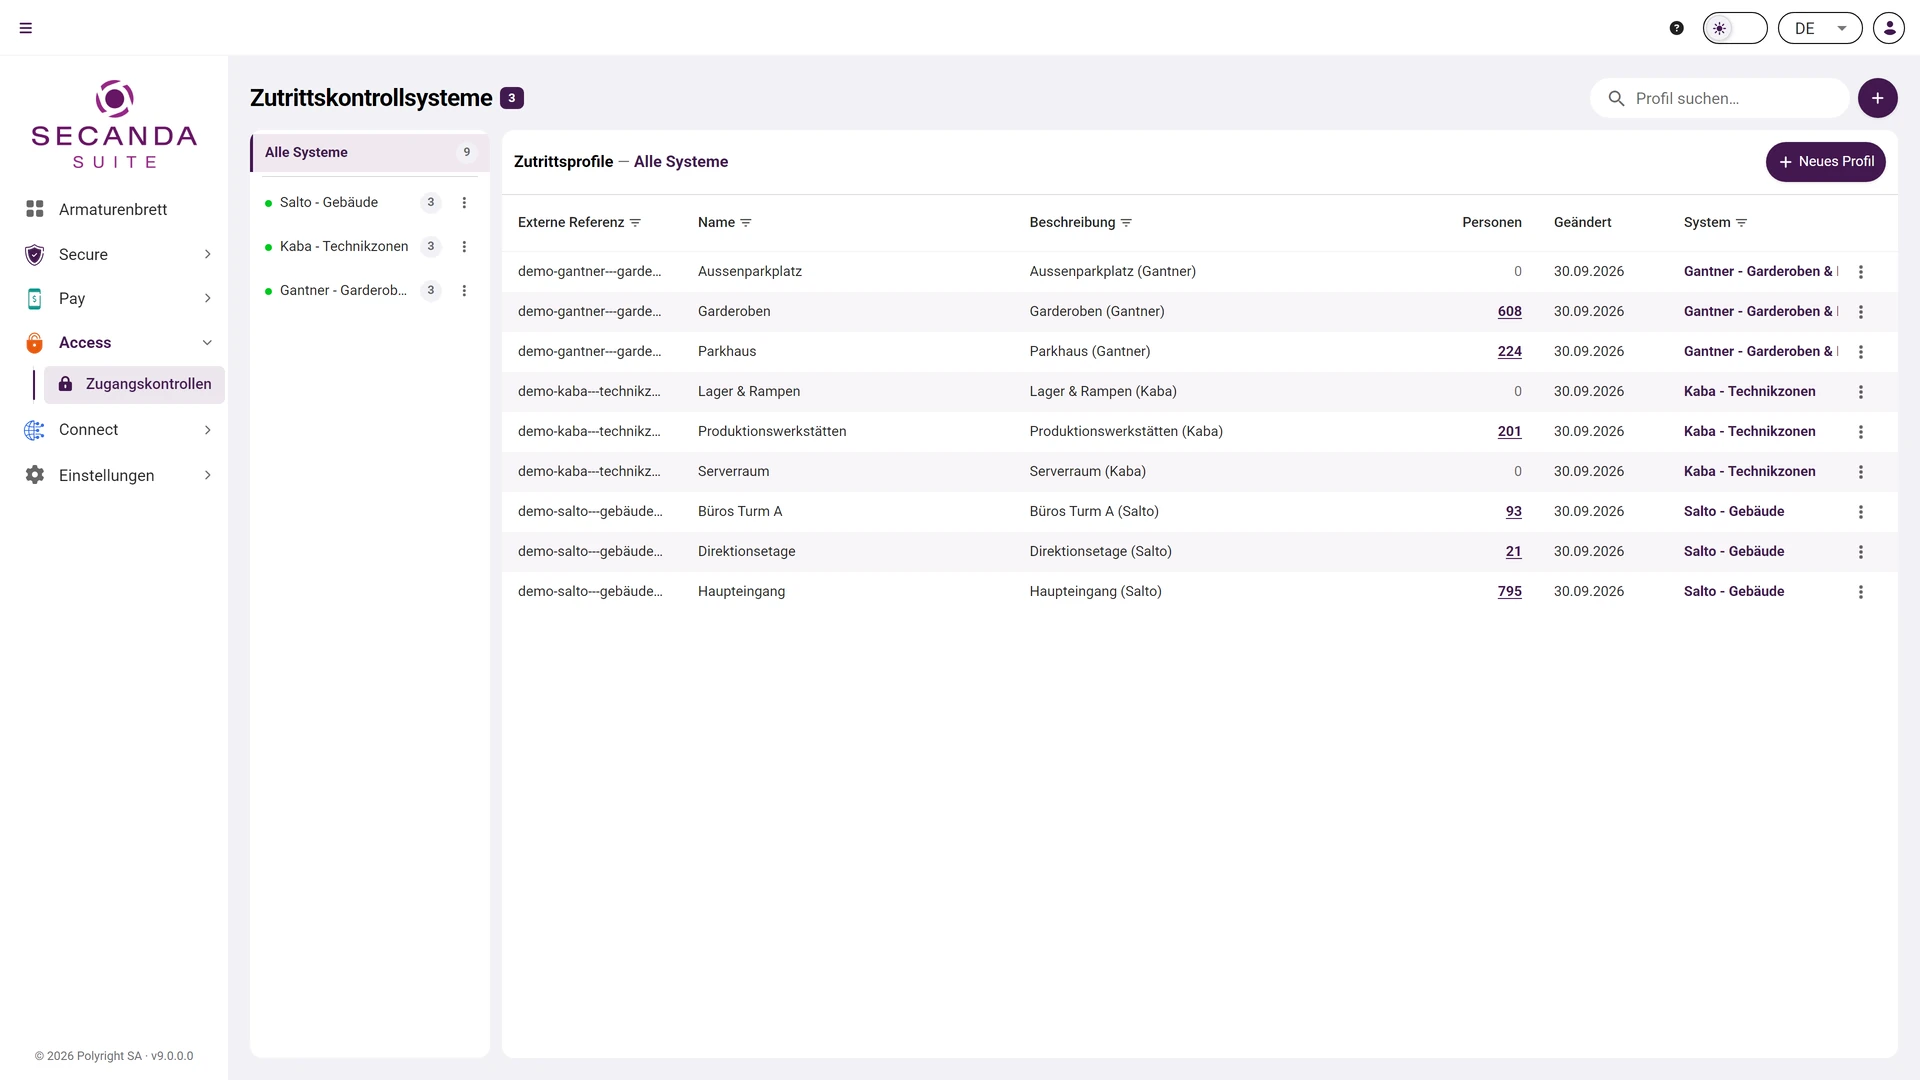Expand Connect menu chevron
The width and height of the screenshot is (1920, 1080).
tap(208, 430)
